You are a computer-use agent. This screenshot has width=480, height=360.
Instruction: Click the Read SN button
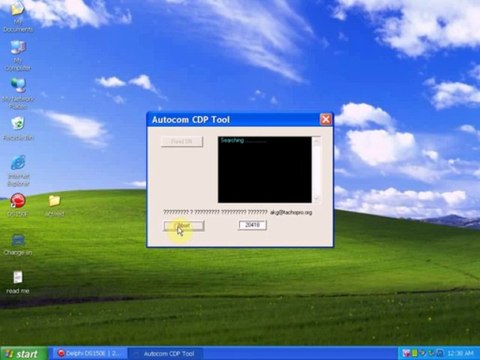(182, 141)
